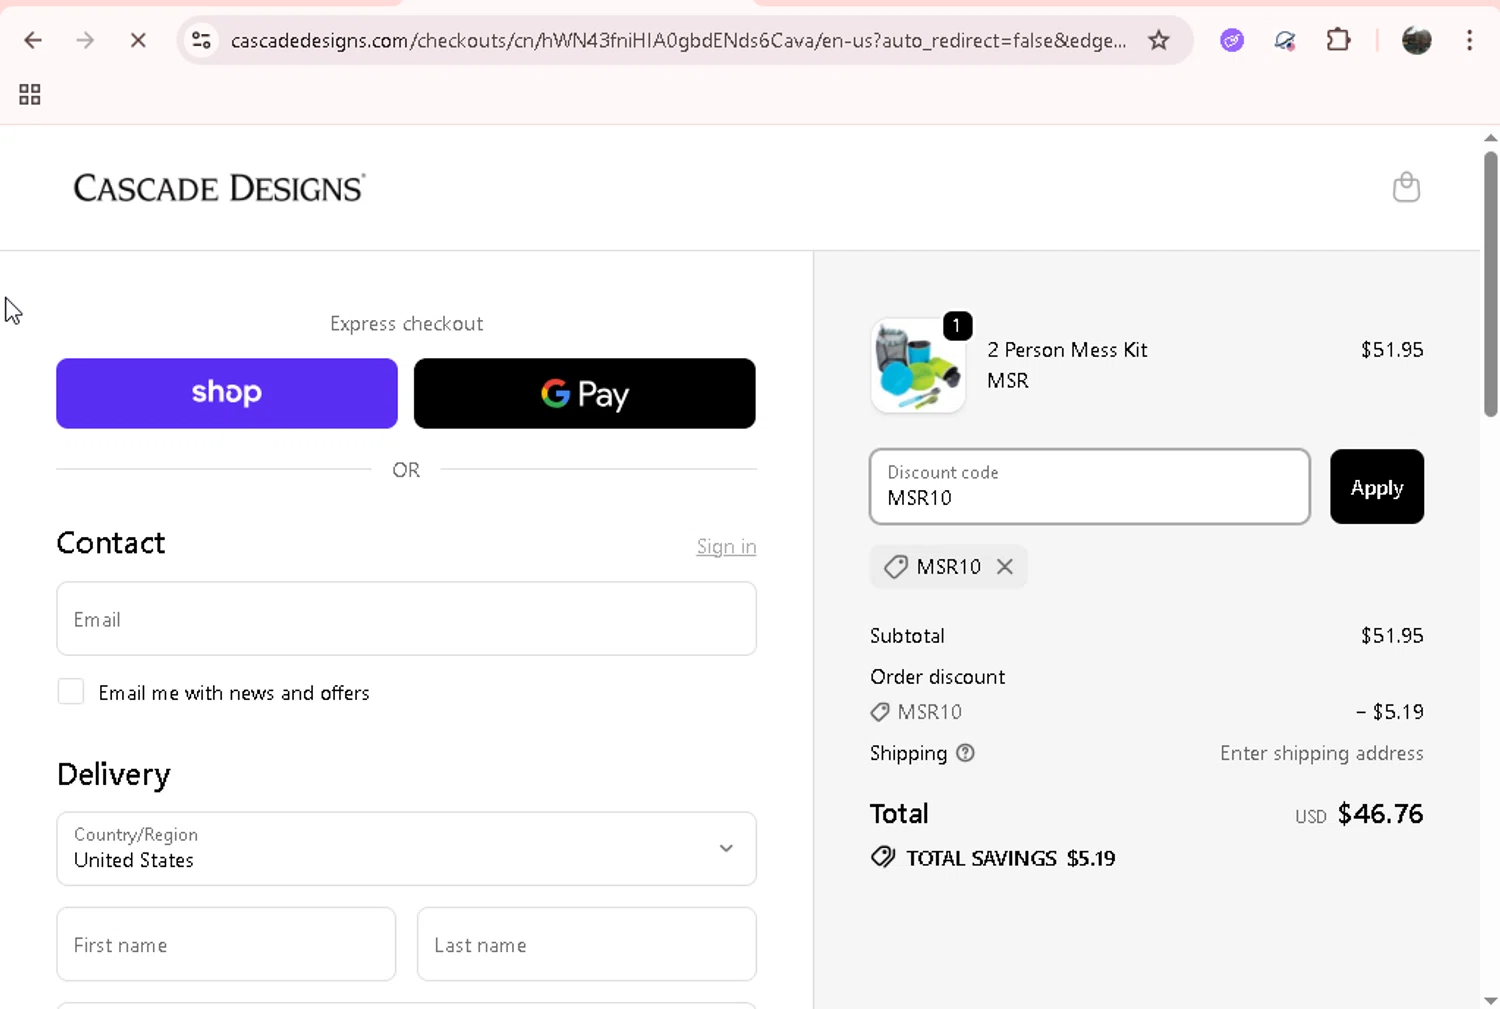The image size is (1500, 1009).
Task: Click the Discount code input field
Action: pyautogui.click(x=1090, y=487)
